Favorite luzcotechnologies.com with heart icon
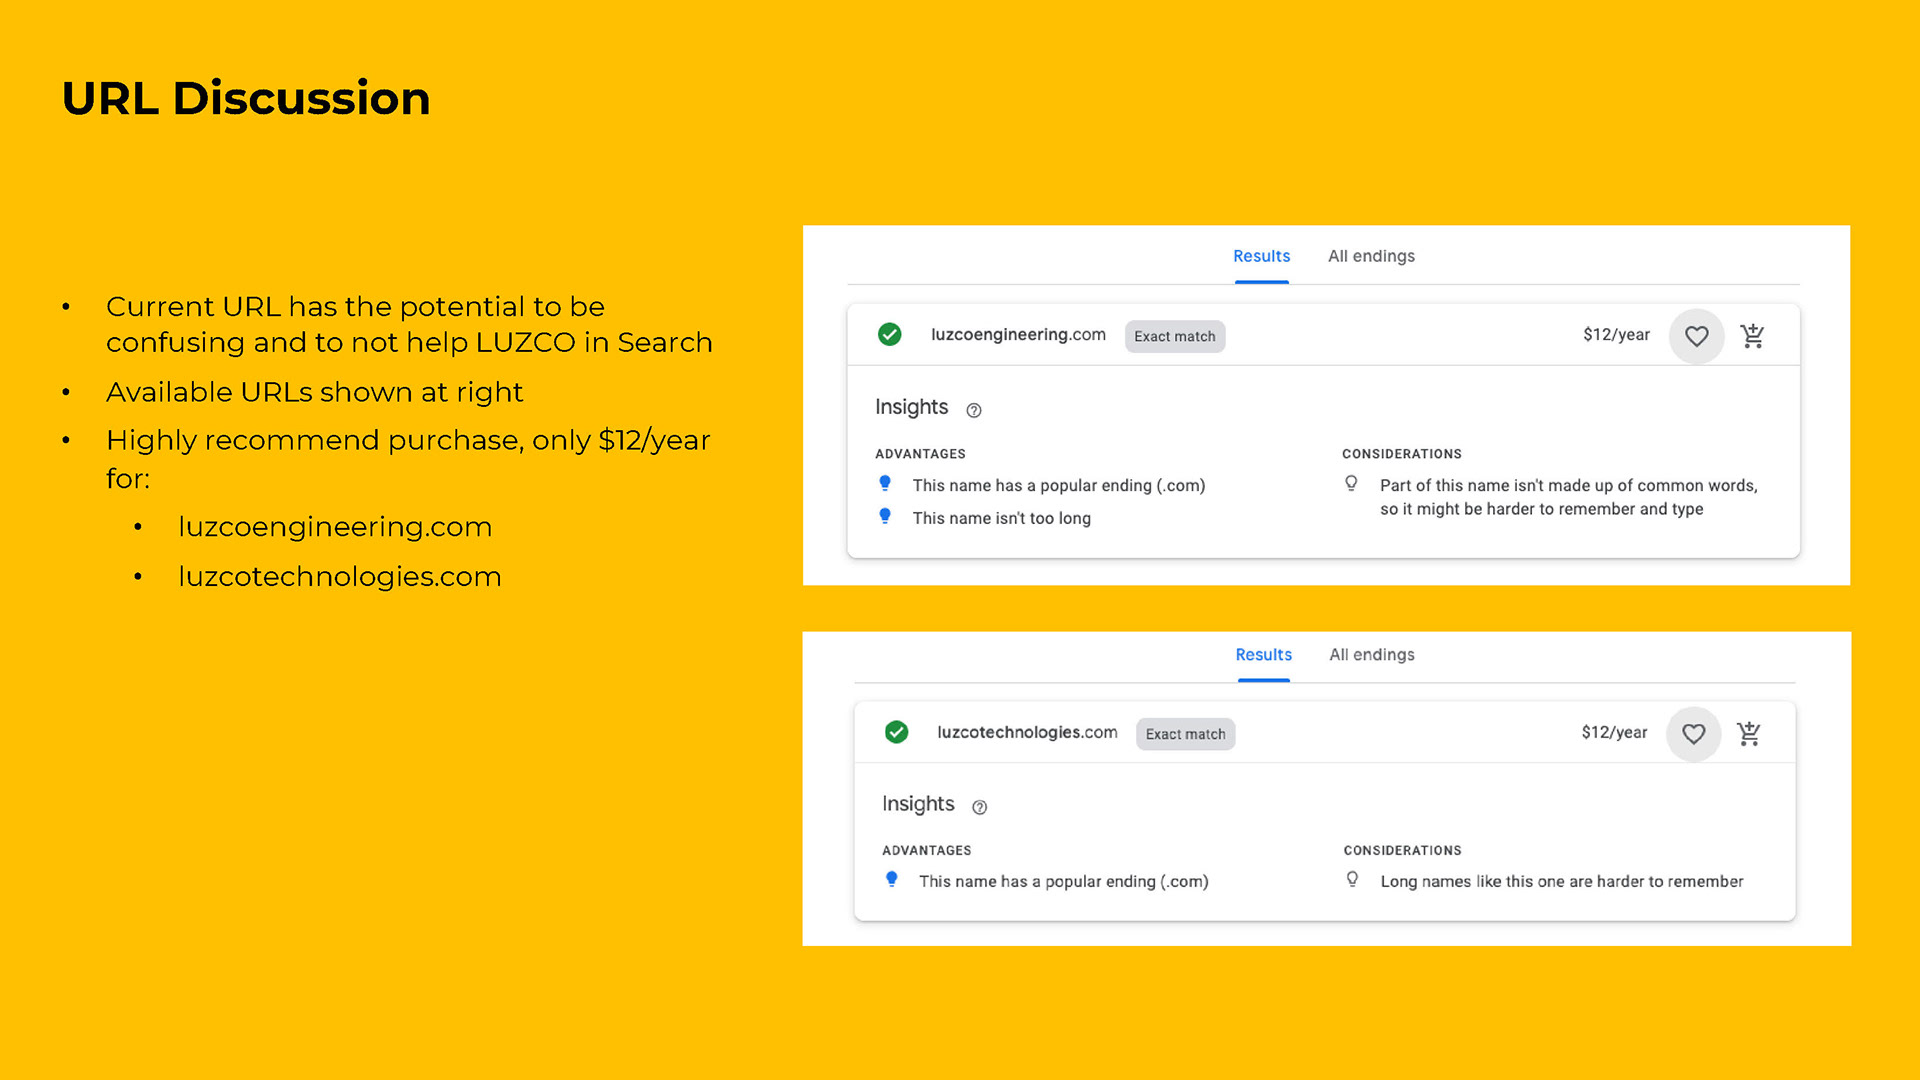 click(1693, 734)
